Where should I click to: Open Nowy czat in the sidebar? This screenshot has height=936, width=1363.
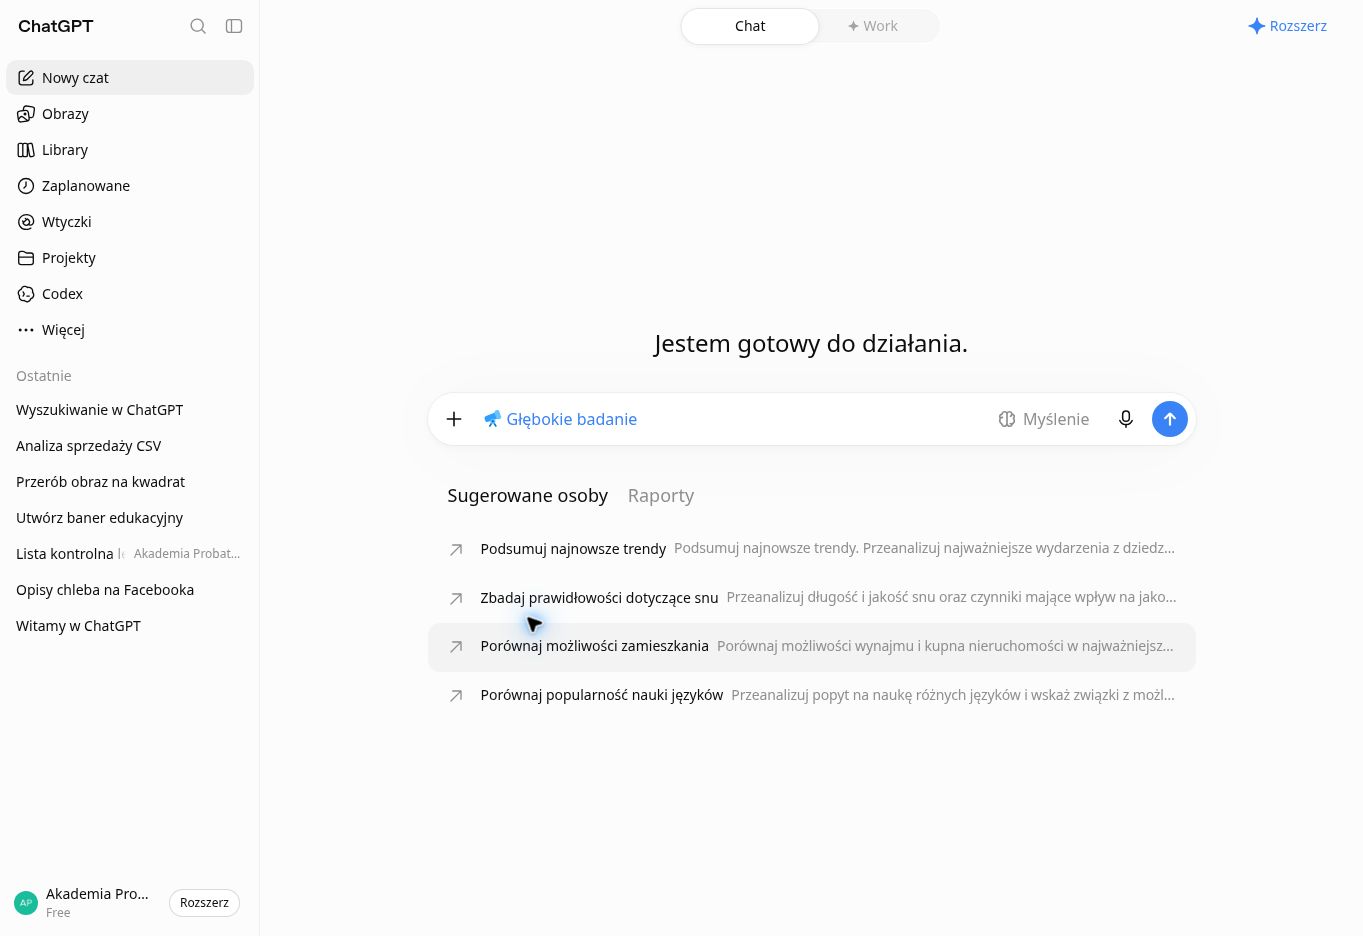click(130, 77)
